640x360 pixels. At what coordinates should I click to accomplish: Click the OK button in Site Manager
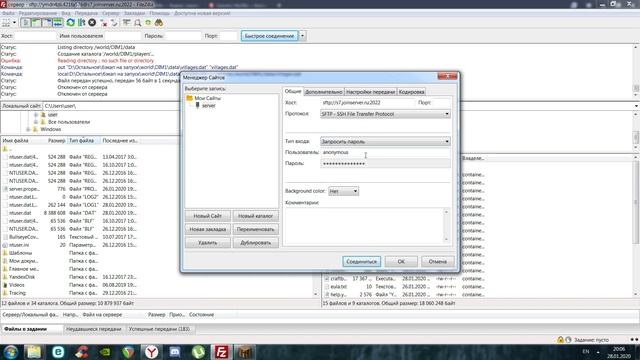click(x=401, y=262)
